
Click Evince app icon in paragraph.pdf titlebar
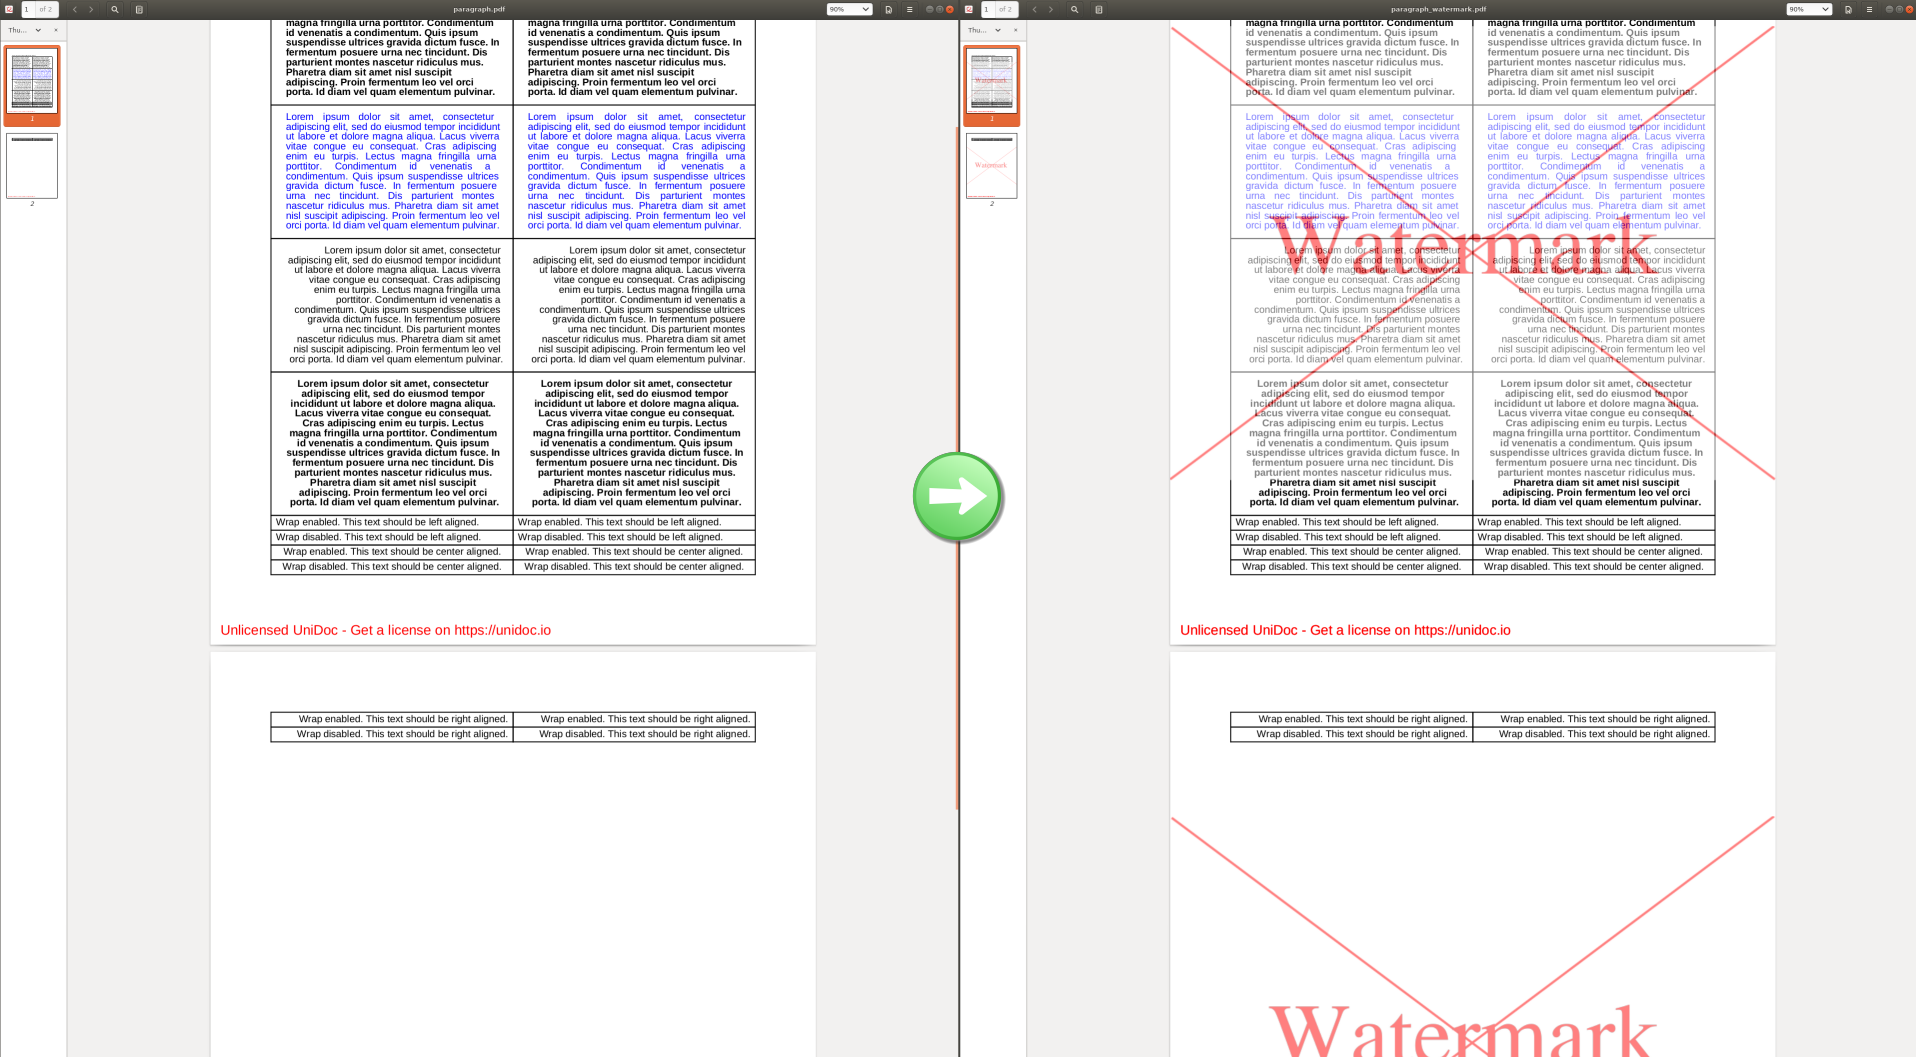9,9
